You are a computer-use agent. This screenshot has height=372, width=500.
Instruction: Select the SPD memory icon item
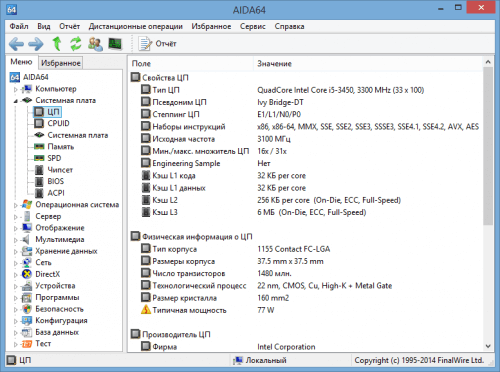[39, 158]
